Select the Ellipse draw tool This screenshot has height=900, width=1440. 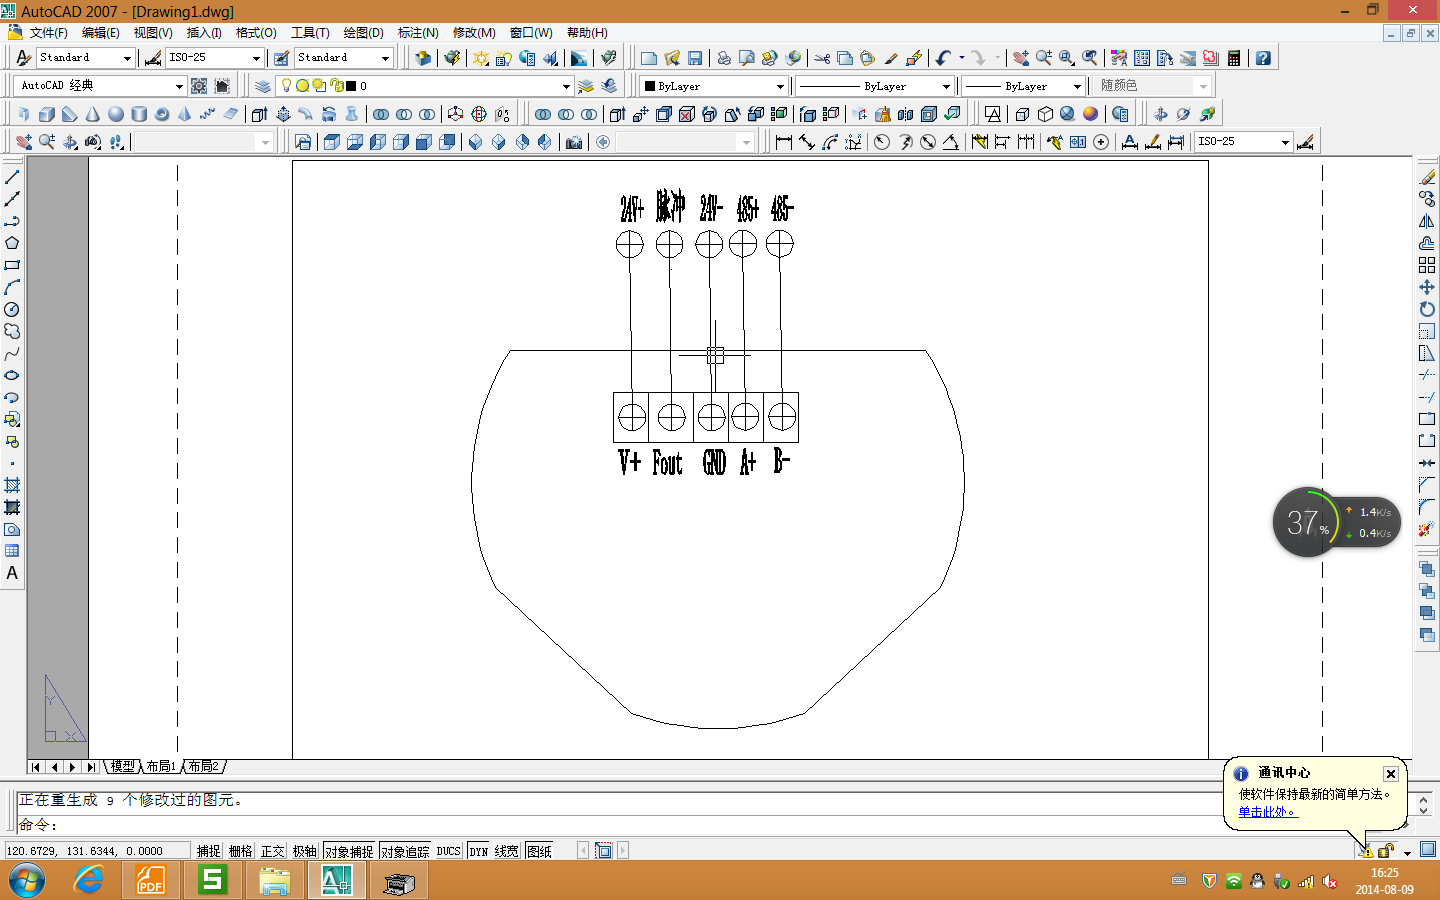[12, 375]
